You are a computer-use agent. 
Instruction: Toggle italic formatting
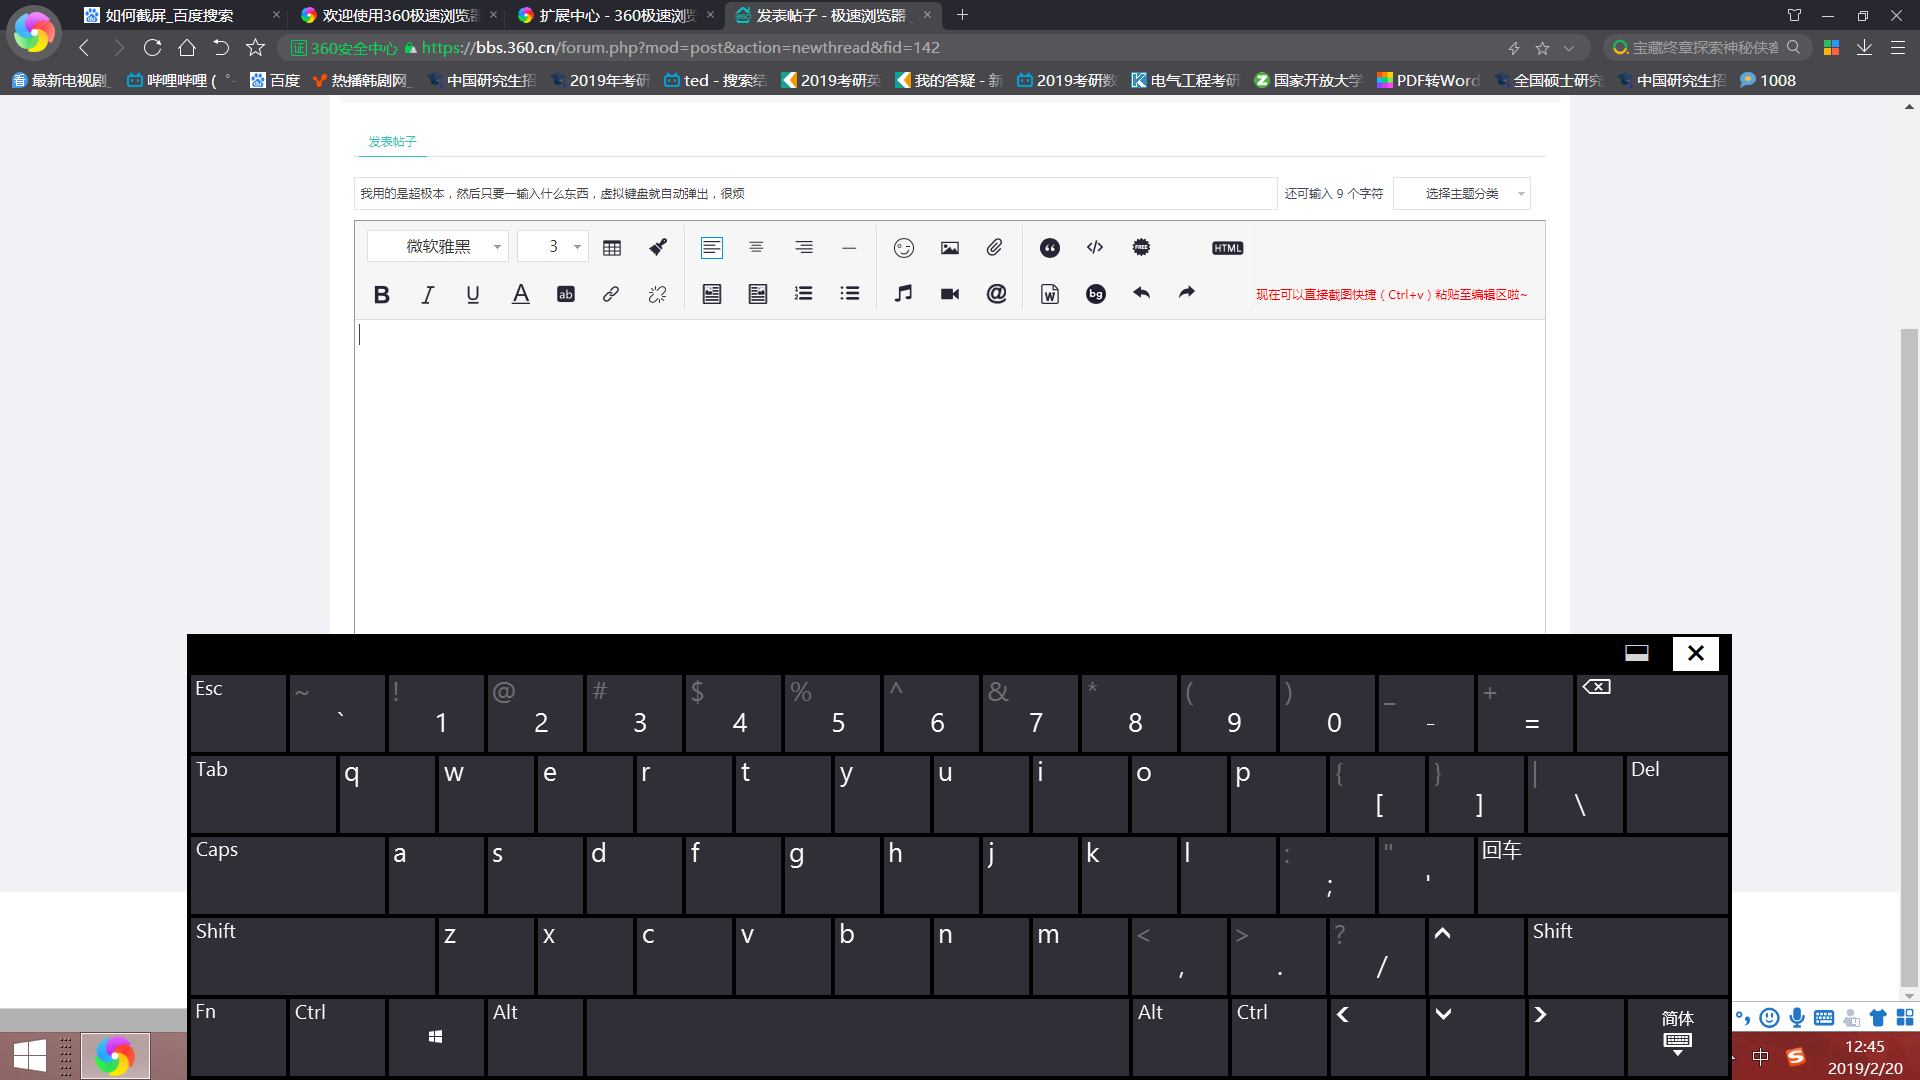427,295
